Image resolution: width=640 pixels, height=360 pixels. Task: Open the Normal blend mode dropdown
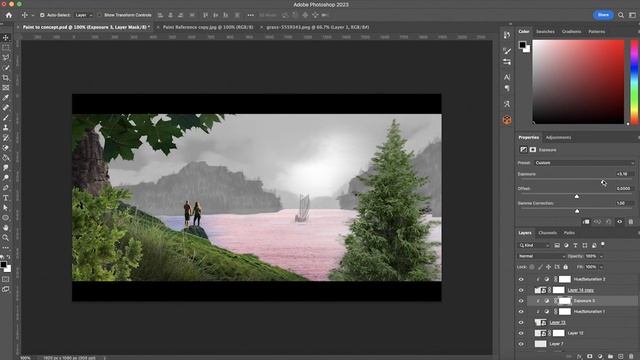click(541, 256)
